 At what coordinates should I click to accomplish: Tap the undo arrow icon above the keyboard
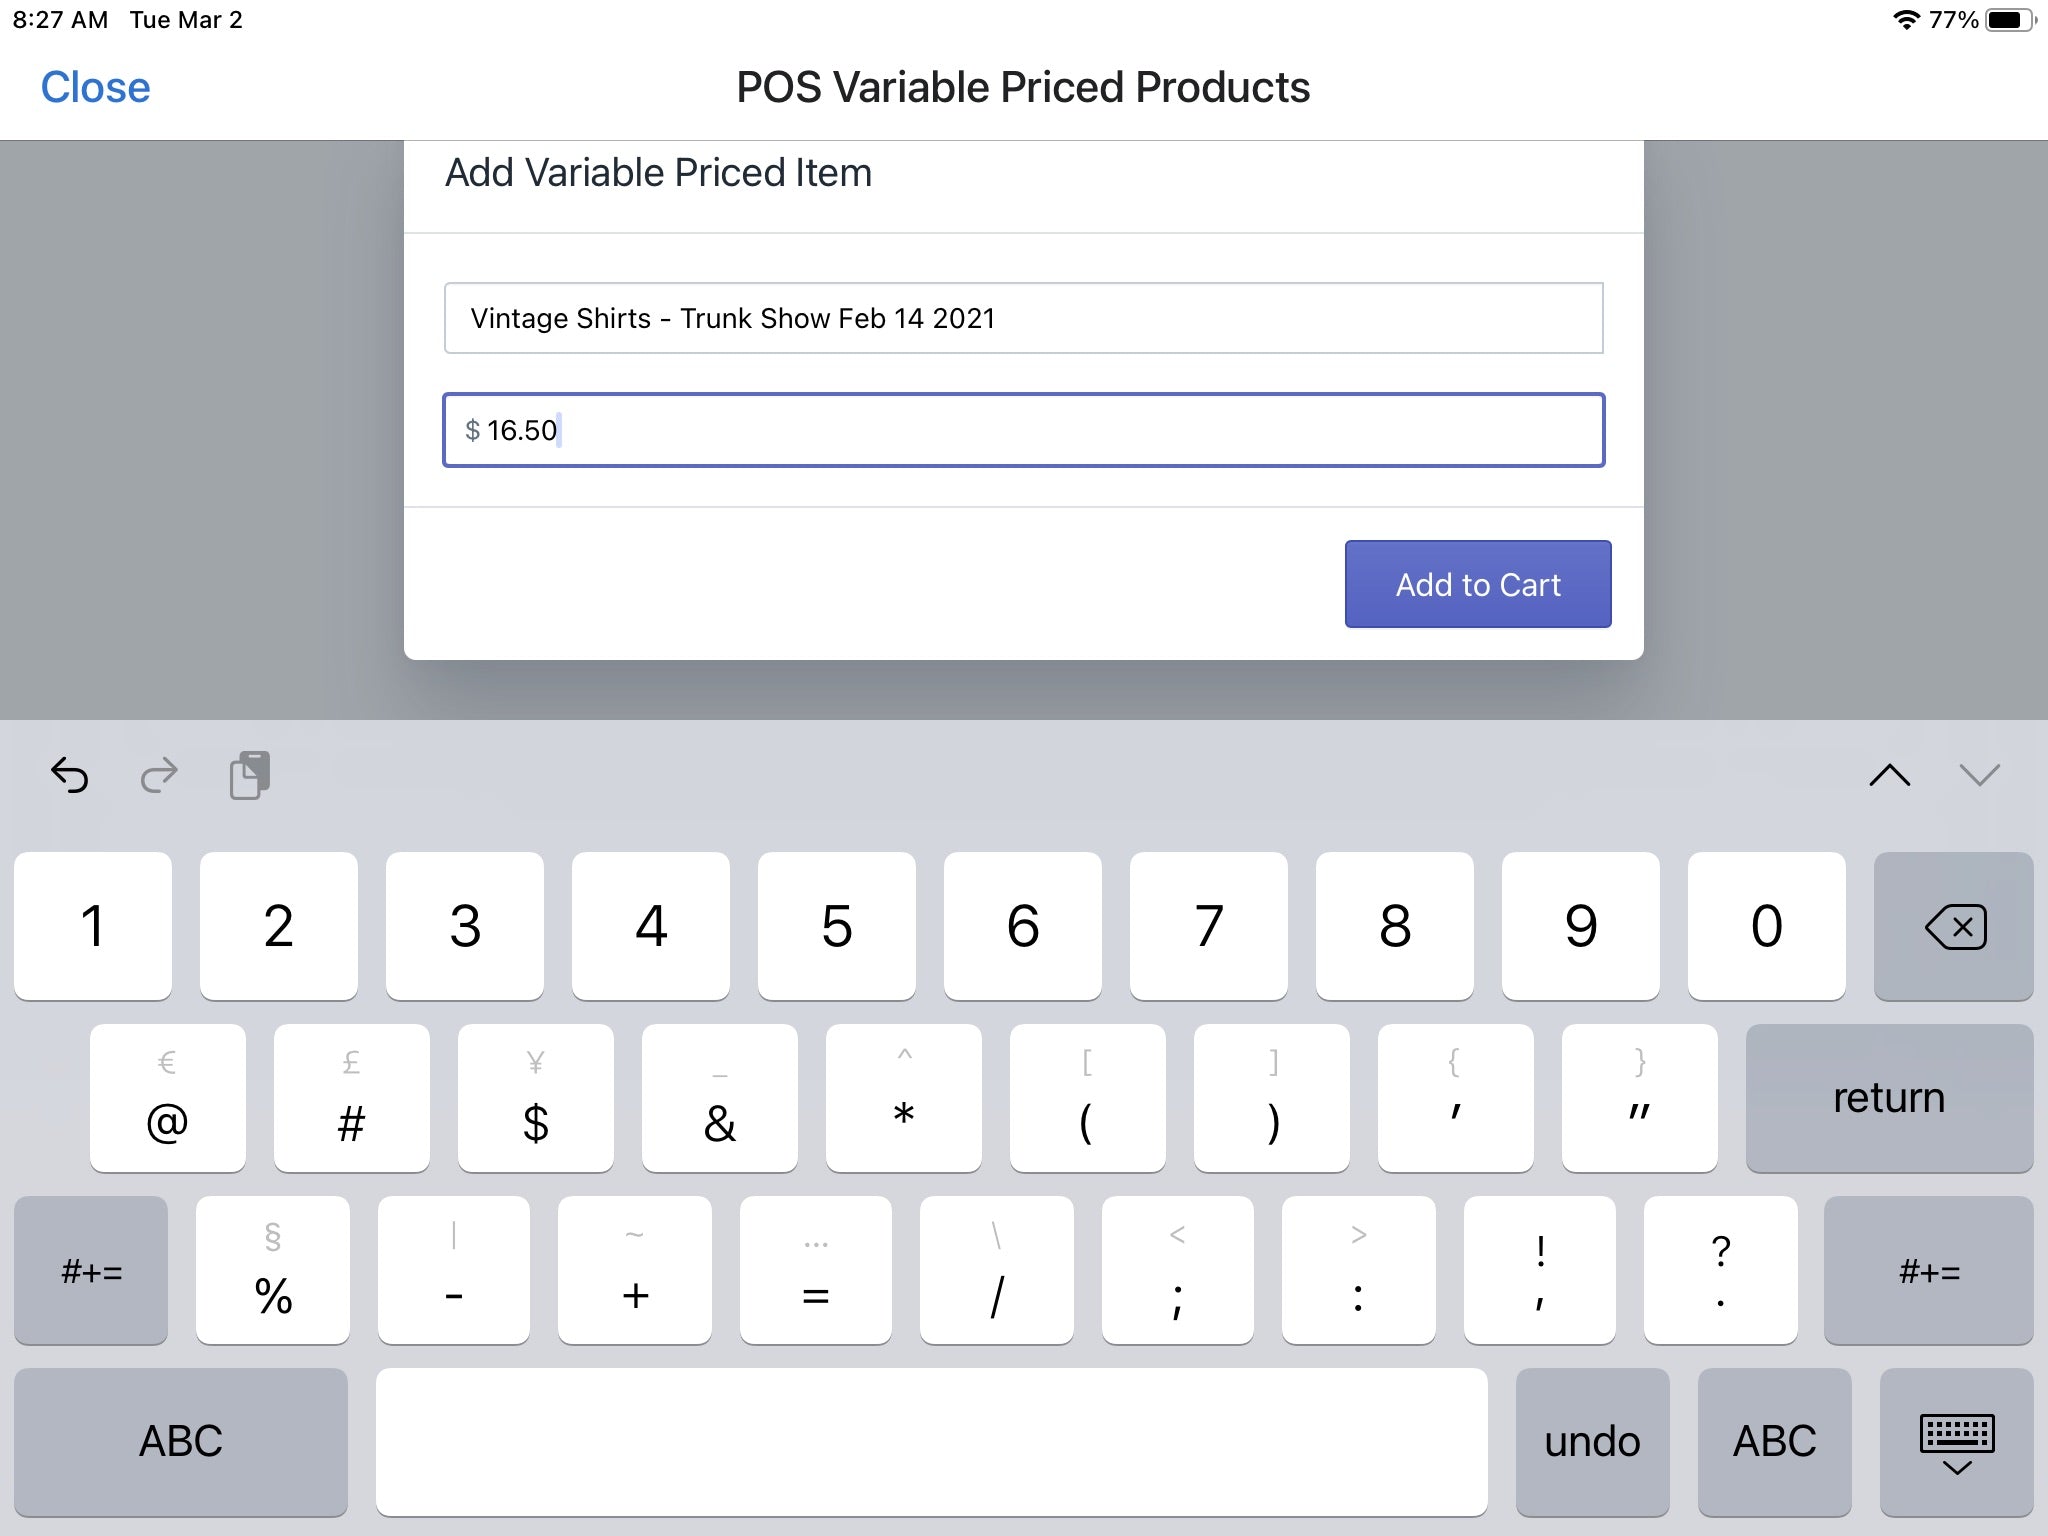pyautogui.click(x=71, y=775)
